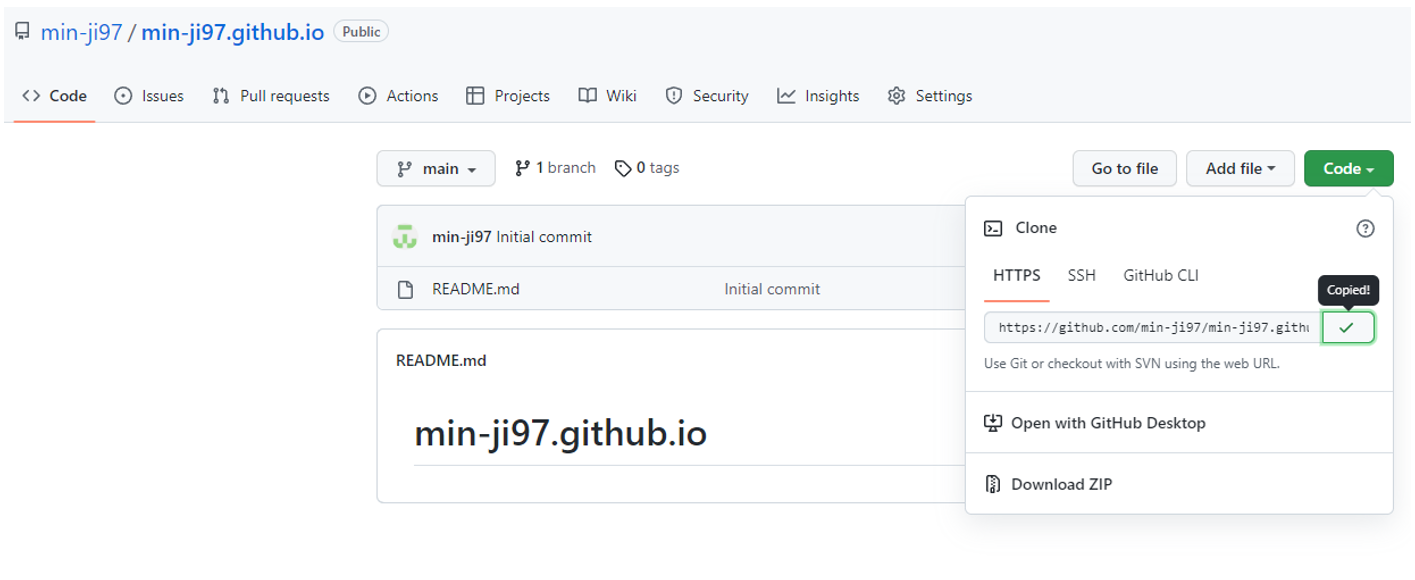Click the pull request icon

tap(221, 96)
